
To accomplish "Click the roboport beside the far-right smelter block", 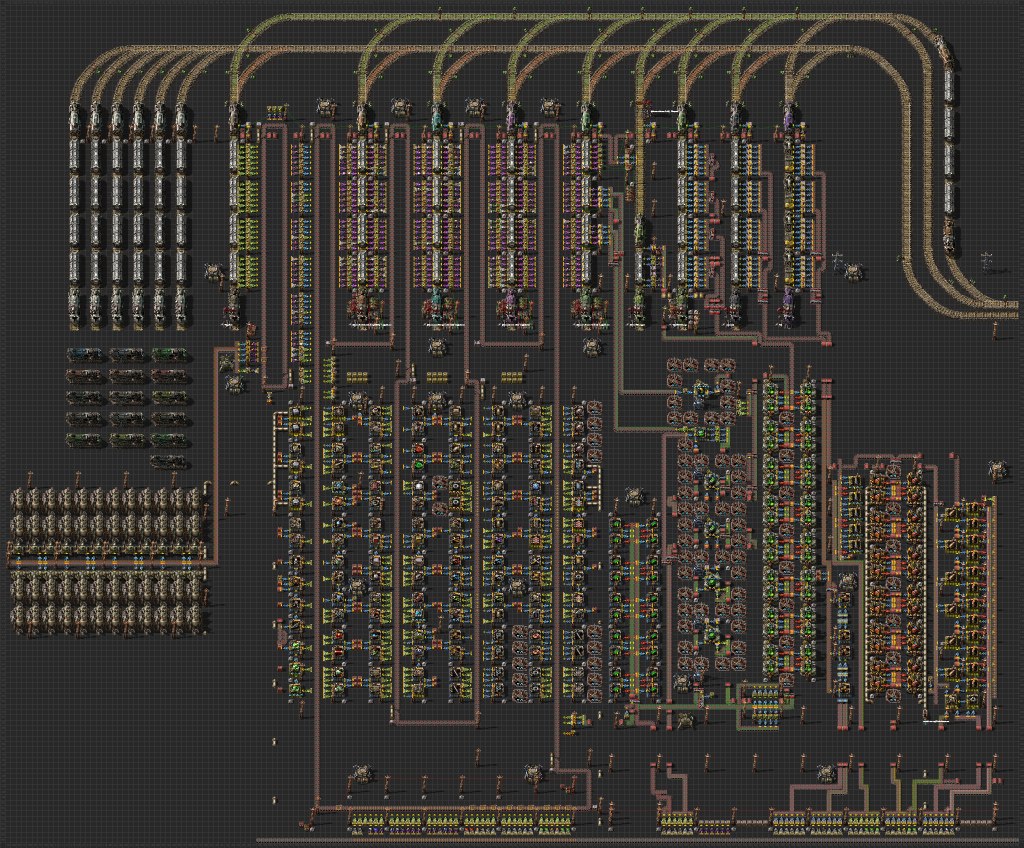I will (x=998, y=468).
